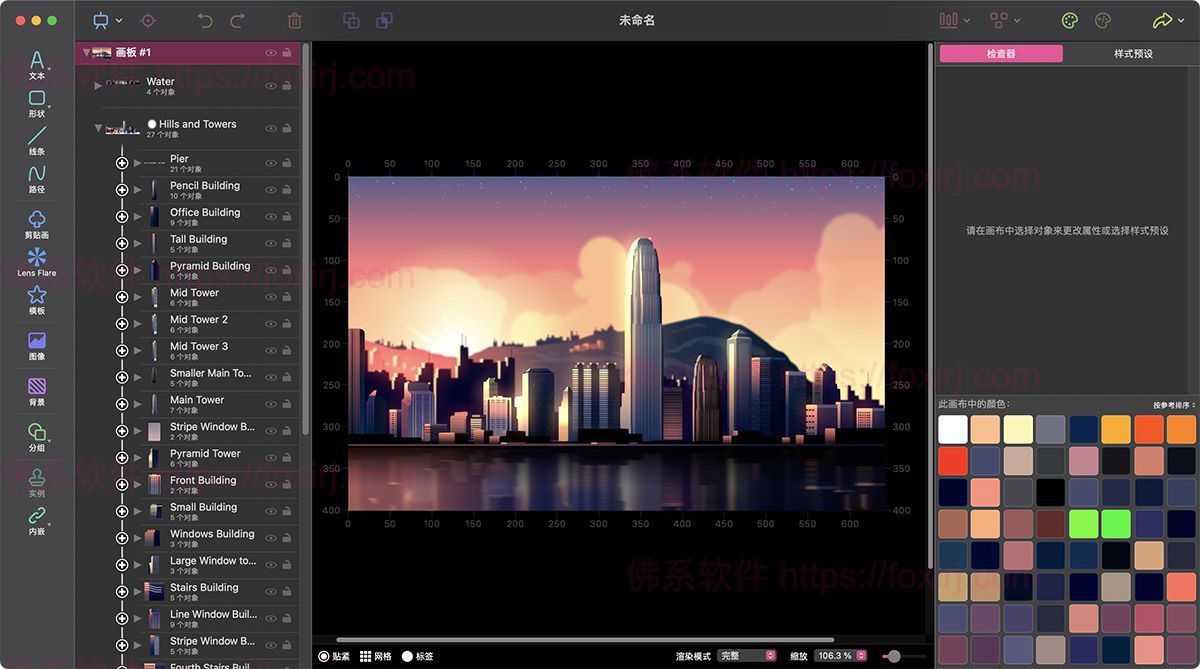Switch to the Inspector tab
Image resolution: width=1200 pixels, height=669 pixels.
tap(1000, 54)
